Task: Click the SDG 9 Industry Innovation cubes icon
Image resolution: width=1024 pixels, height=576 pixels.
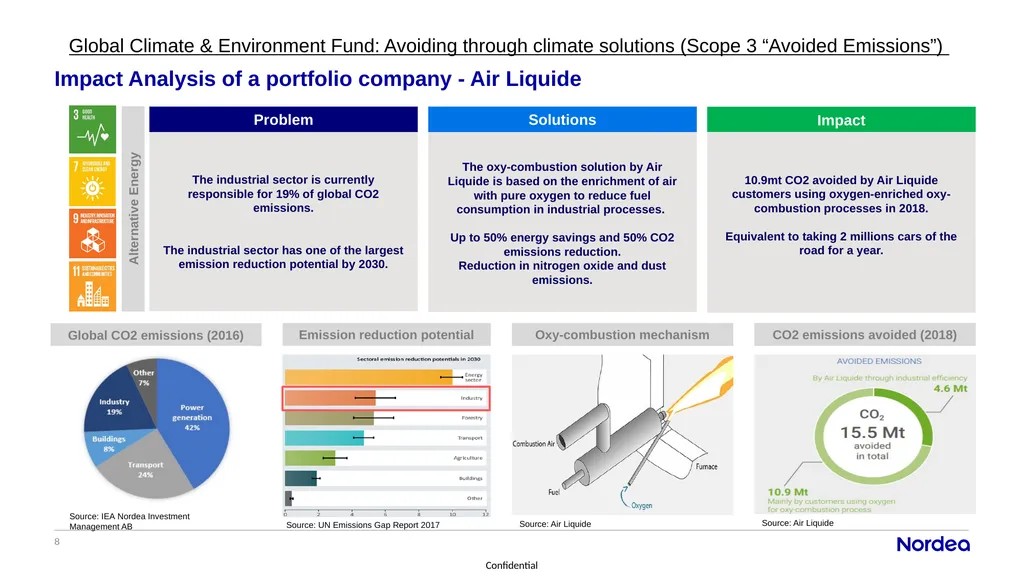Action: pyautogui.click(x=92, y=234)
